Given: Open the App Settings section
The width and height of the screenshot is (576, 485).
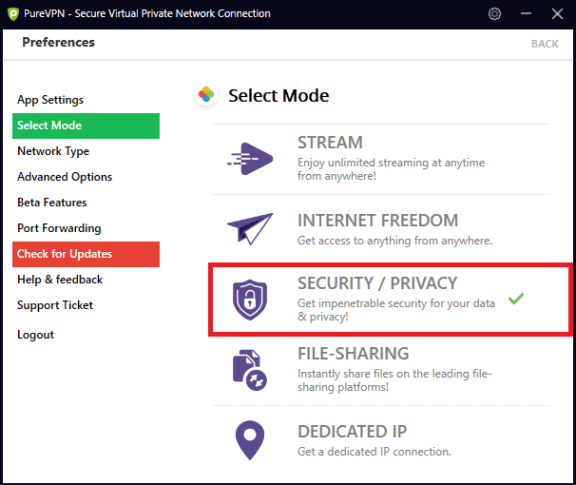Looking at the screenshot, I should pos(50,100).
